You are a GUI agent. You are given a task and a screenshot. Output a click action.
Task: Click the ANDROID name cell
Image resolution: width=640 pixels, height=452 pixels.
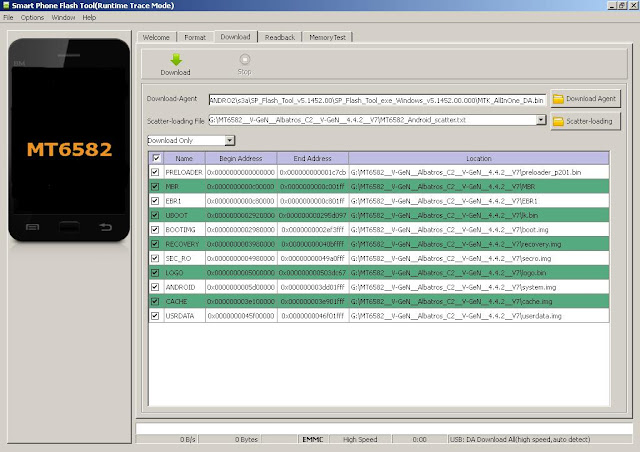(184, 287)
